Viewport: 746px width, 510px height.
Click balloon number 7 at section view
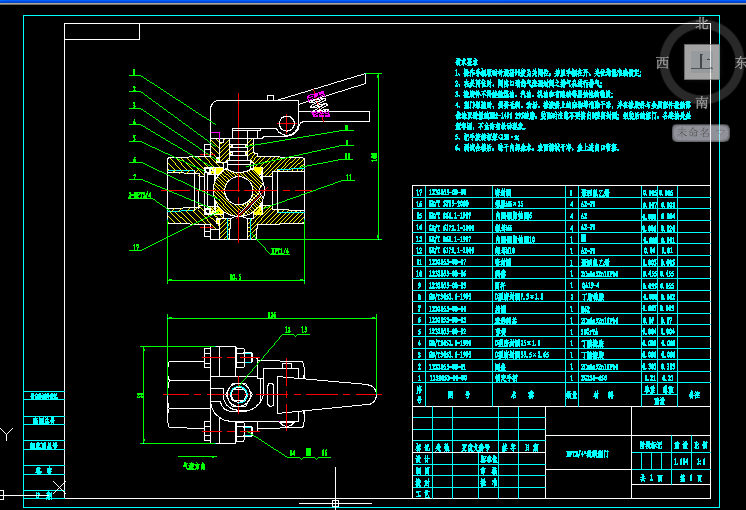coord(134,177)
